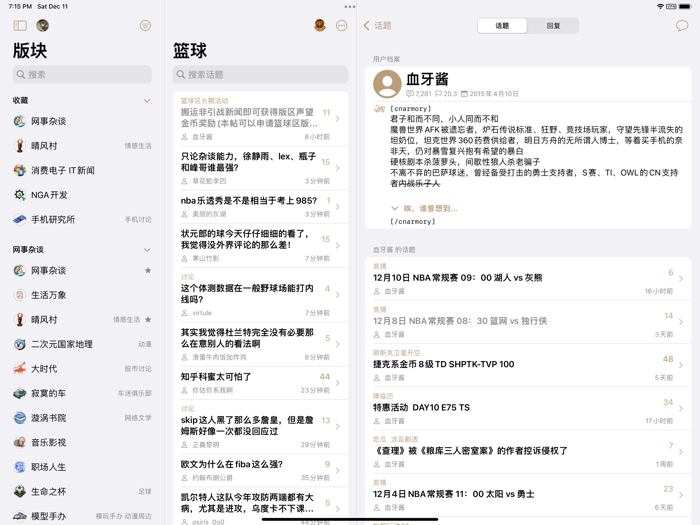Expand the 唉，谁曾想到... collapsed signature

(425, 208)
